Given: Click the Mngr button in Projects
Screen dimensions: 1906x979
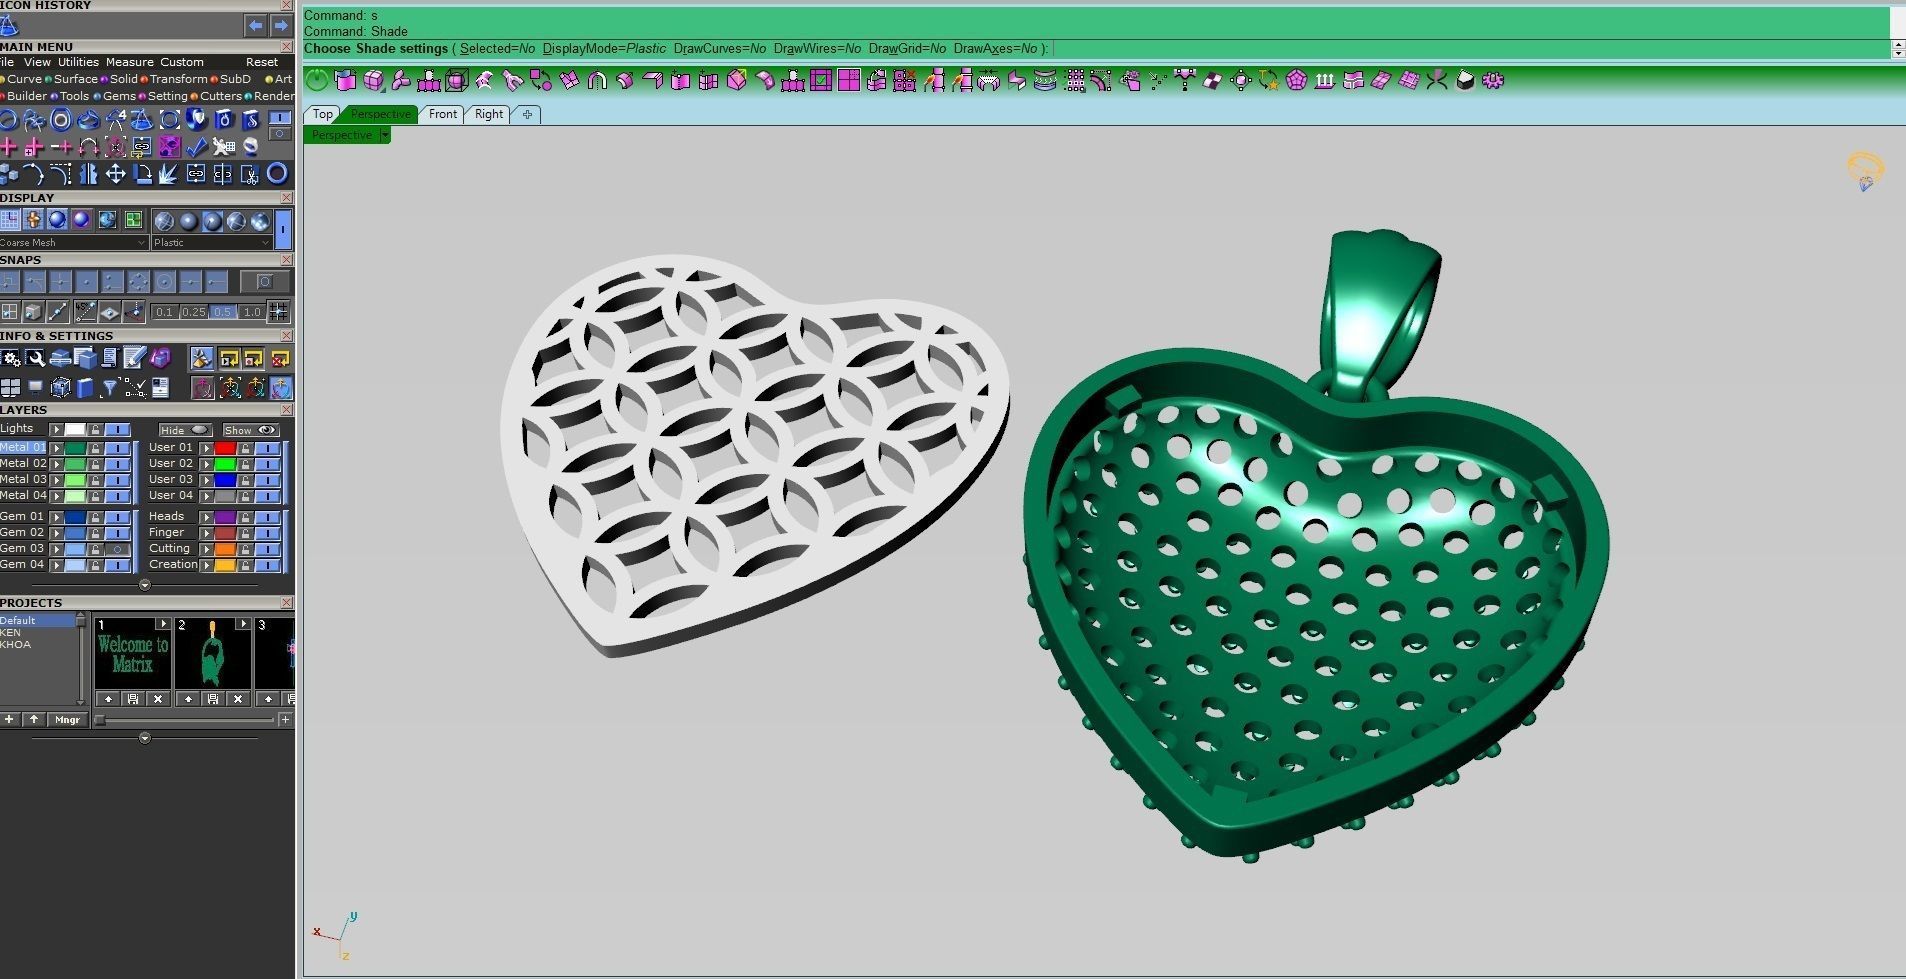Looking at the screenshot, I should click(67, 719).
